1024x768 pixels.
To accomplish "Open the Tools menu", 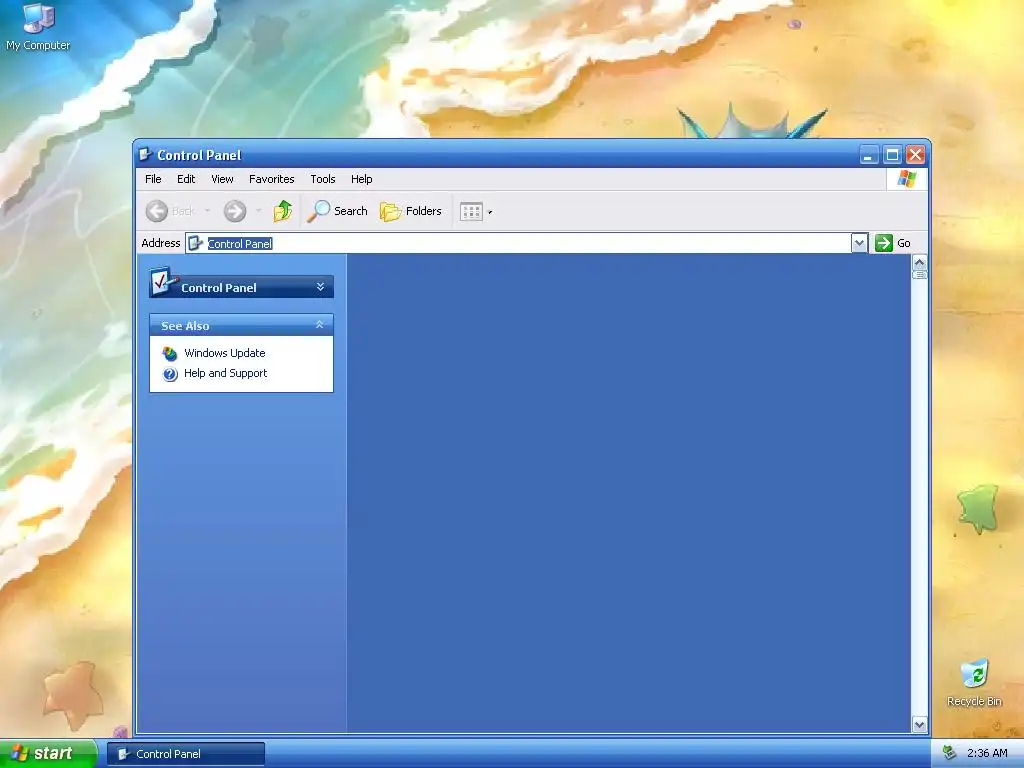I will coord(323,179).
